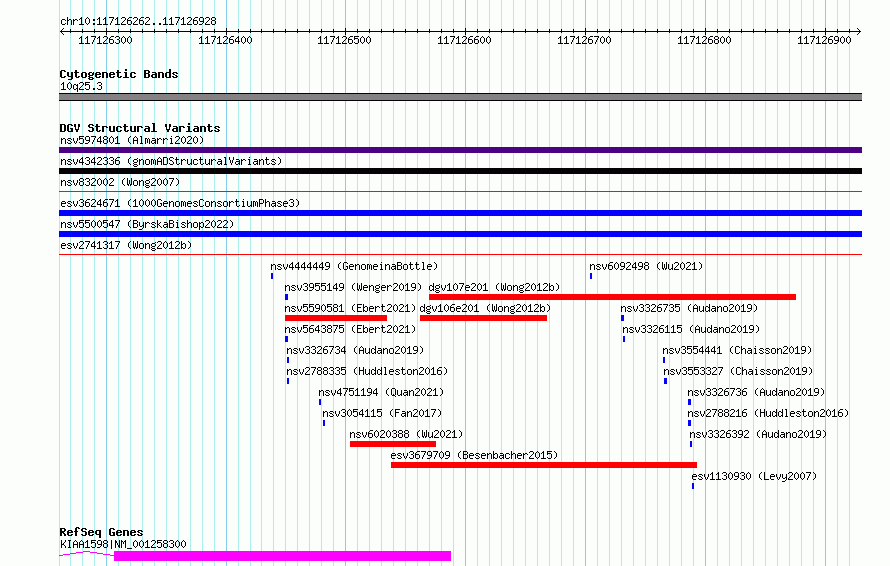Click the nsv5590581 (Ebert2021) label

[350, 308]
